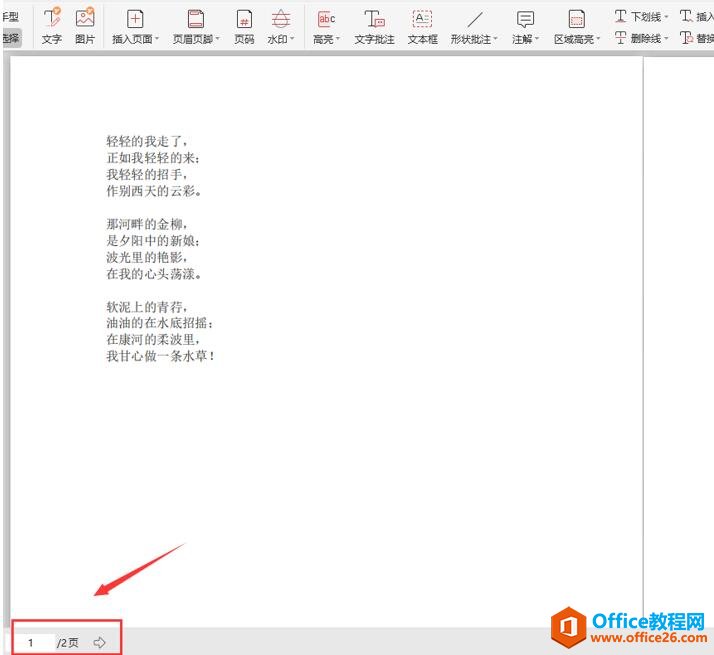Image resolution: width=714 pixels, height=655 pixels.
Task: Click the line 轻轻的我走了
Action: pyautogui.click(x=147, y=141)
